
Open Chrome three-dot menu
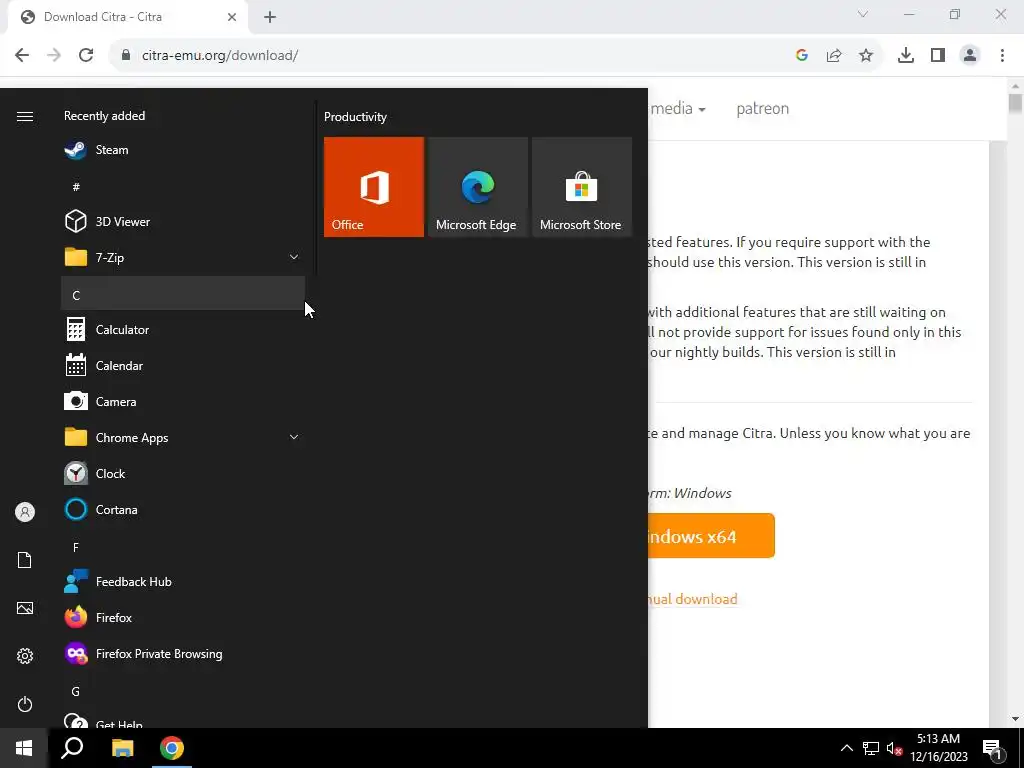click(x=1002, y=56)
